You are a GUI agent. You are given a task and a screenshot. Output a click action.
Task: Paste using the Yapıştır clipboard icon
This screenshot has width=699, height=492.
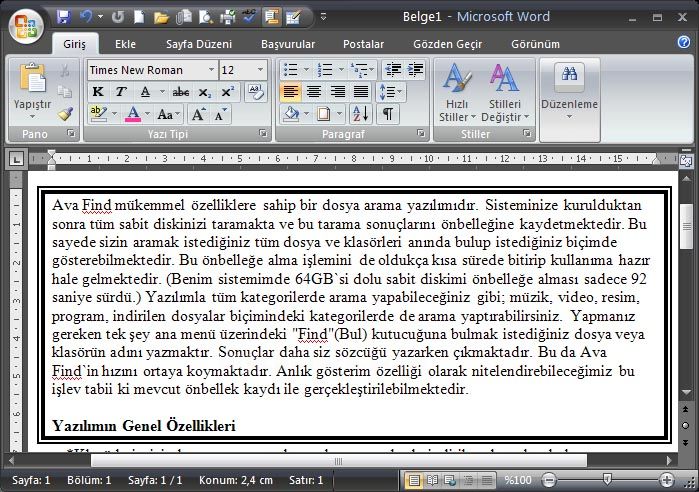(x=32, y=80)
